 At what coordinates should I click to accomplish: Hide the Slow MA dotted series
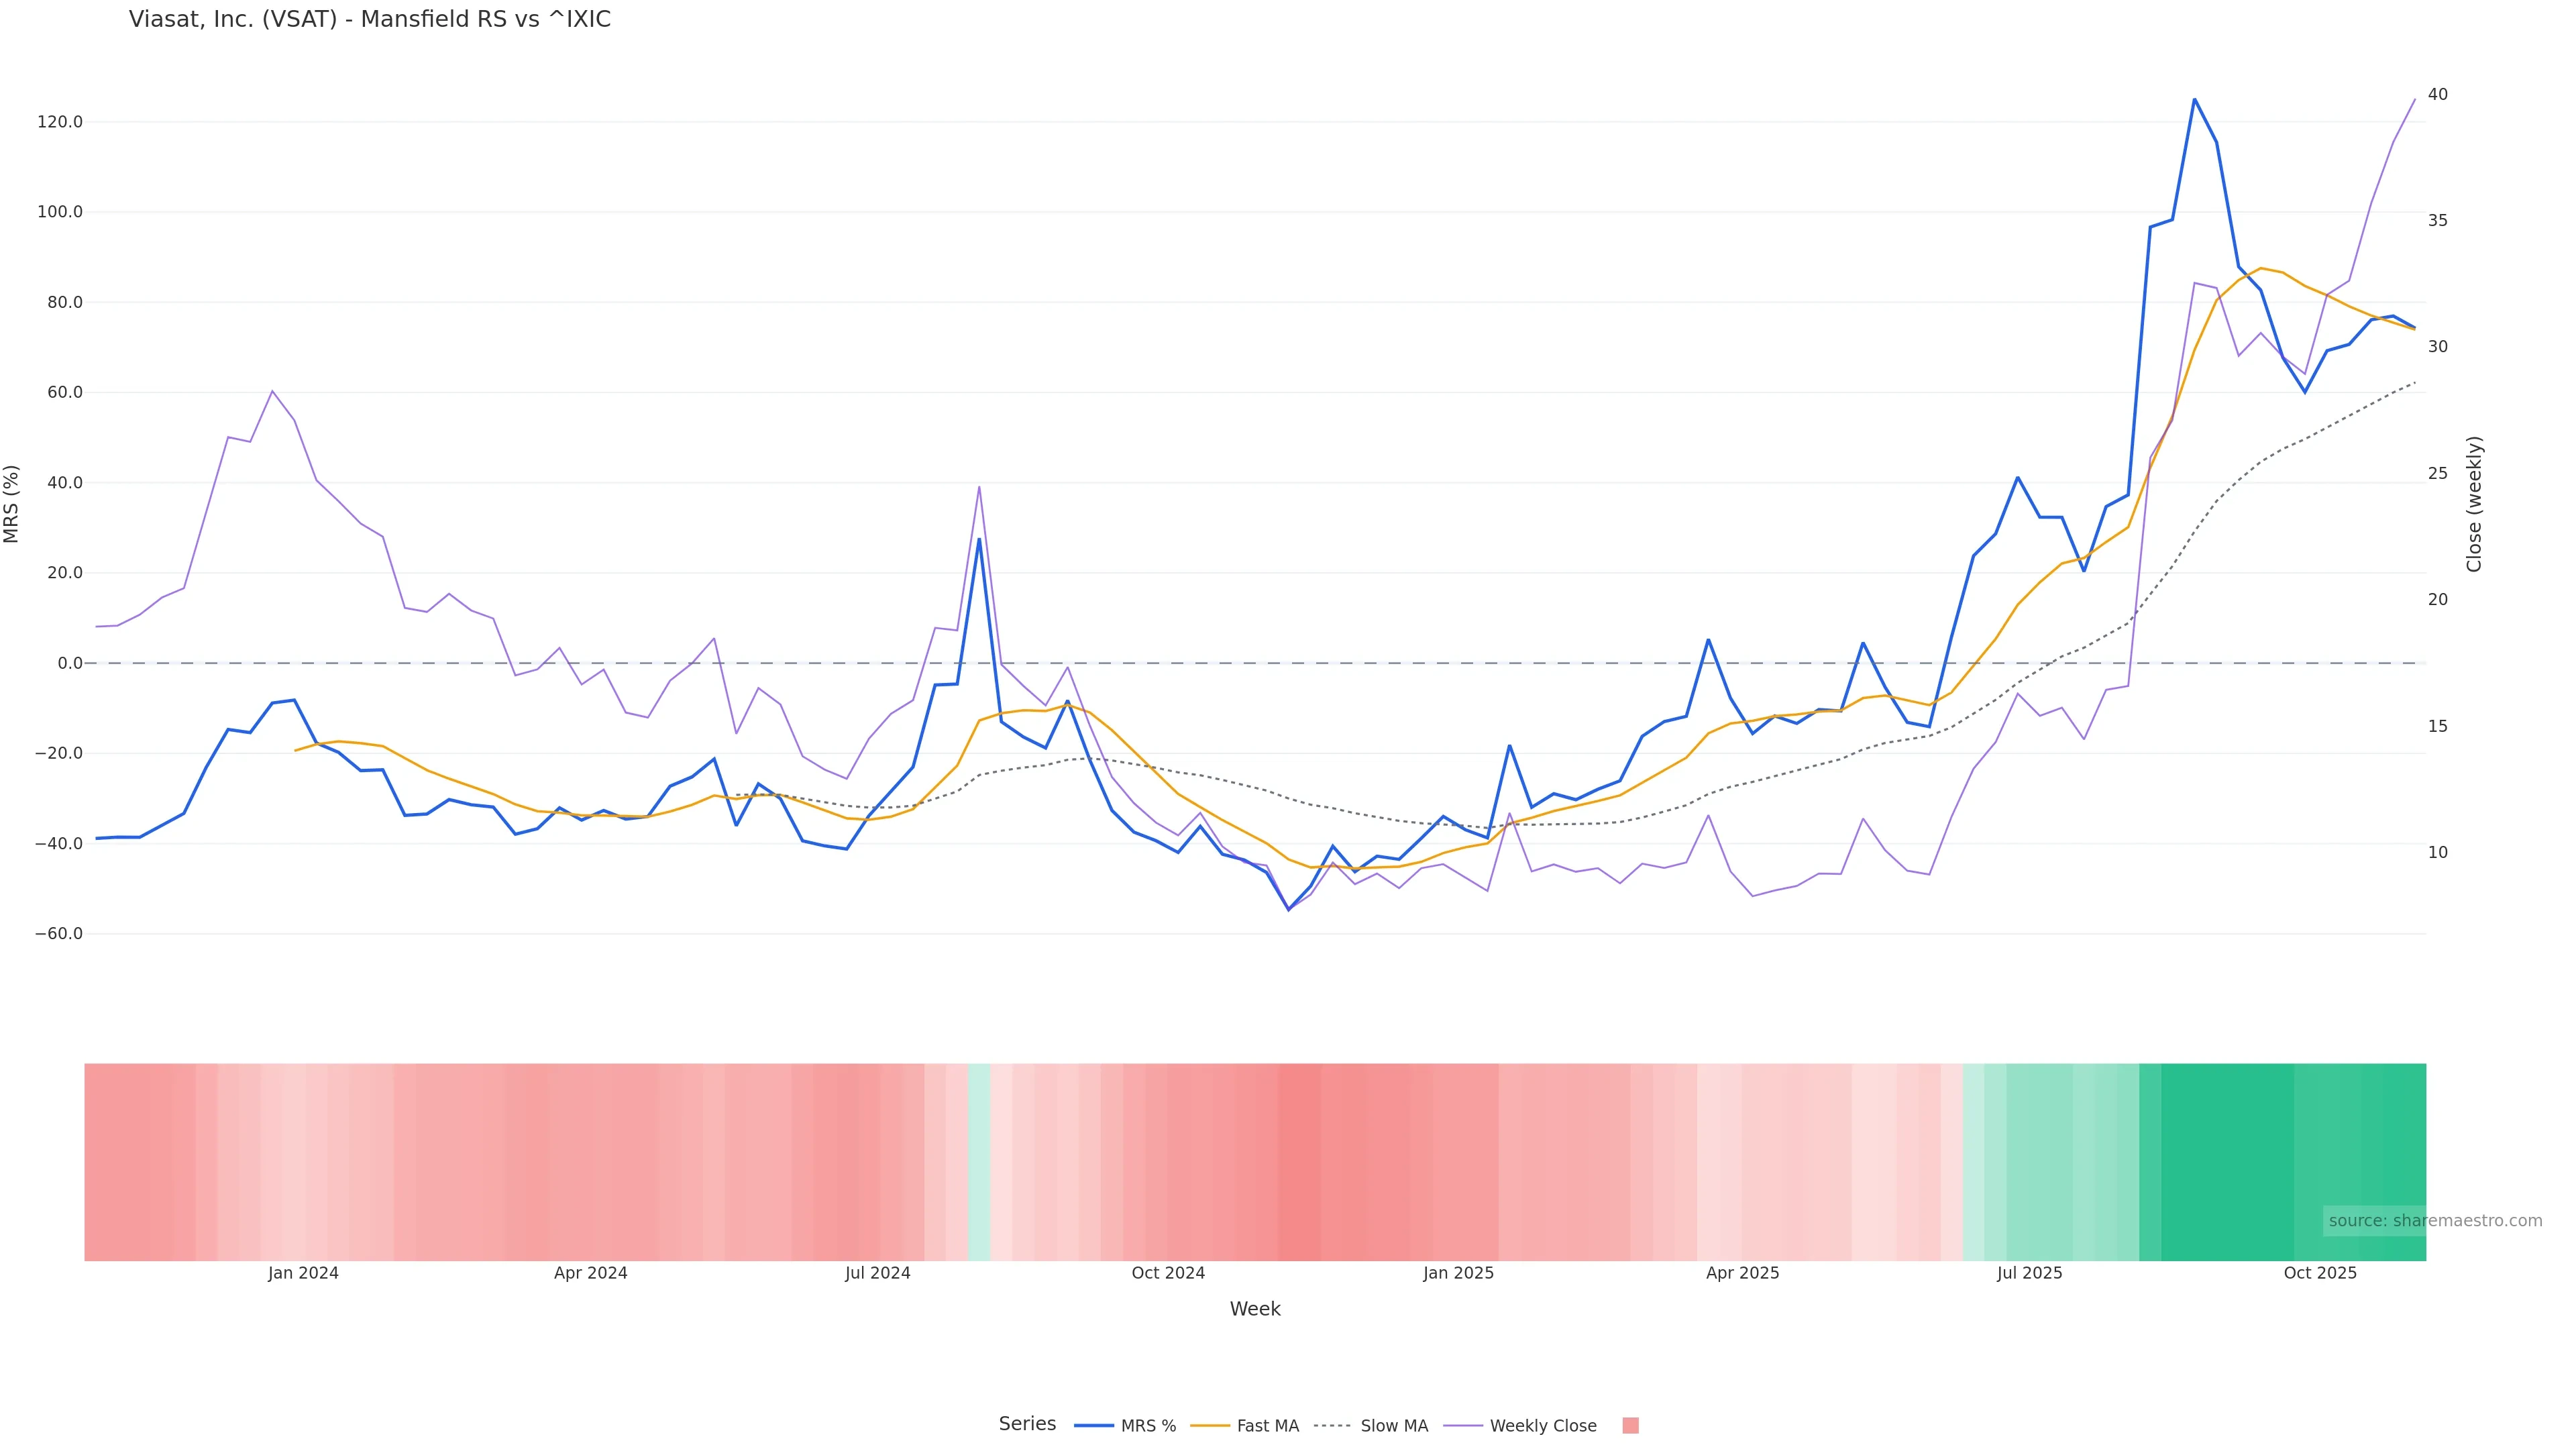[1393, 1426]
